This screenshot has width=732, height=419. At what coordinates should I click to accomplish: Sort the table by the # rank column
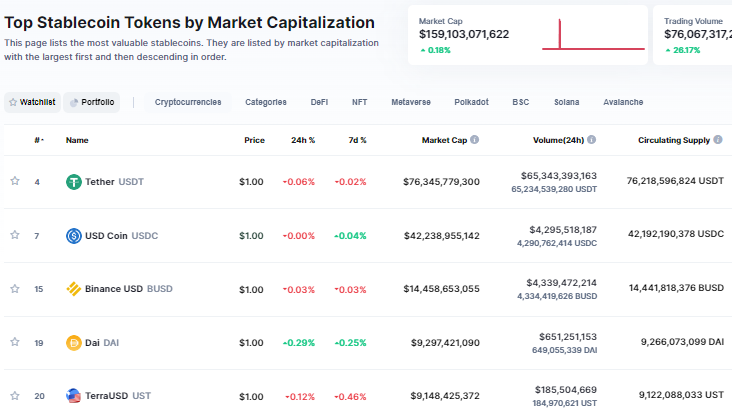tap(39, 140)
